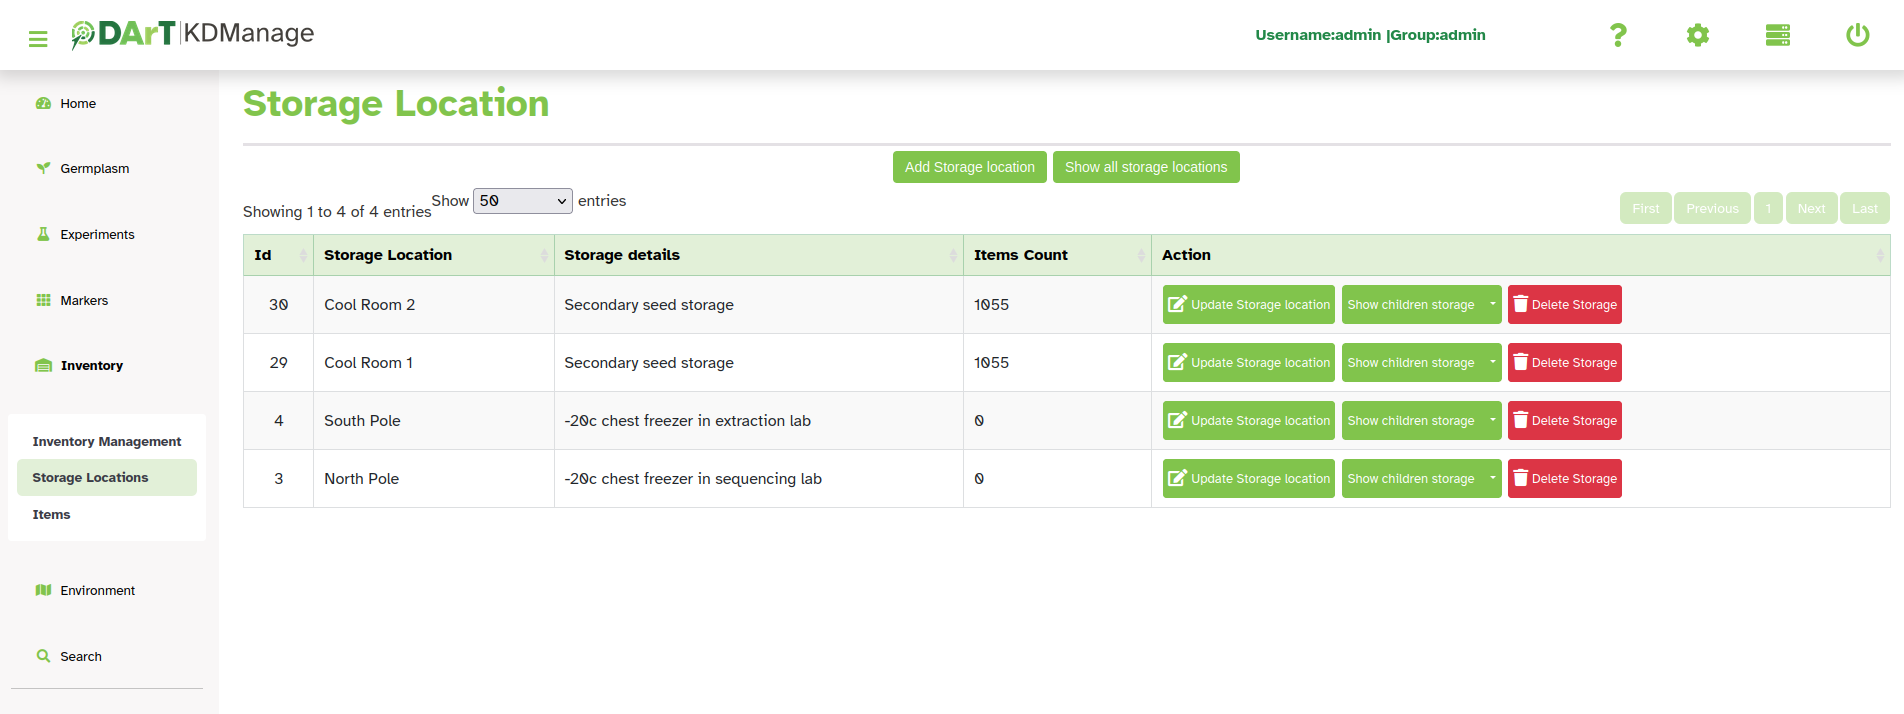Open Environment in the sidebar menu

click(x=97, y=591)
